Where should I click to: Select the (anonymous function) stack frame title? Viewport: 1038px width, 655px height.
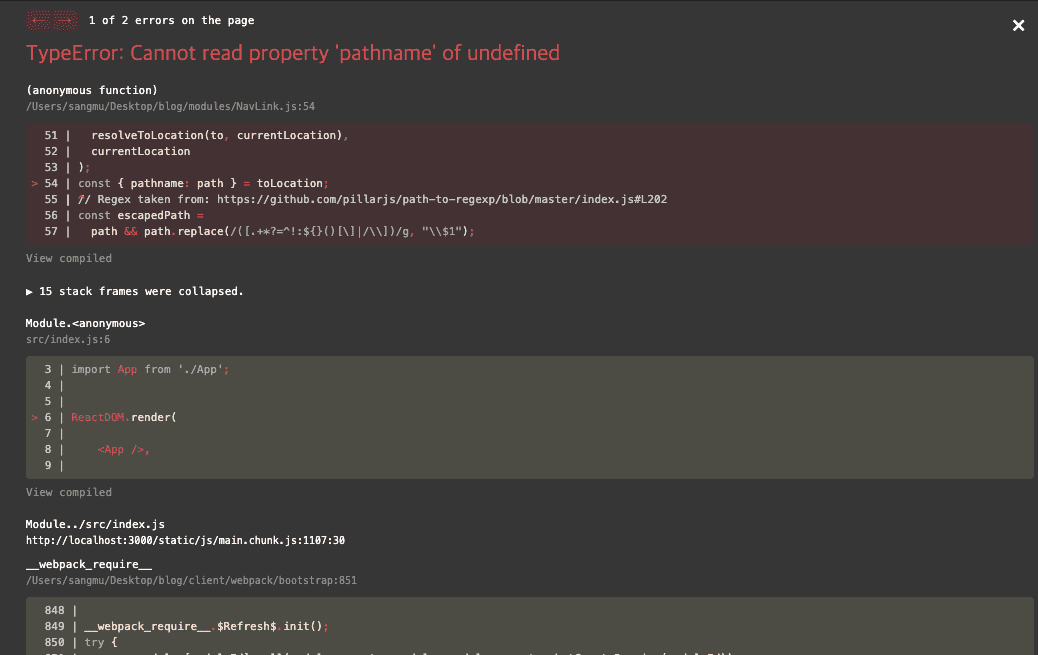click(x=92, y=90)
